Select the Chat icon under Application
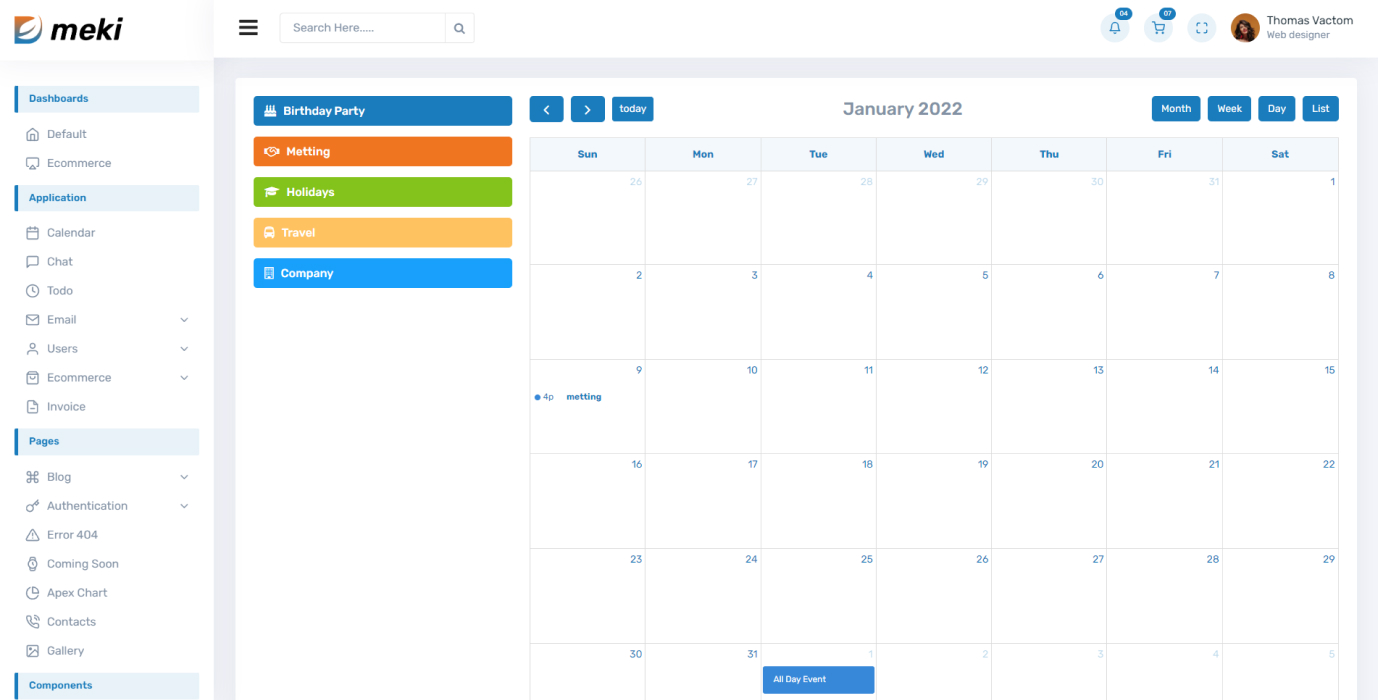Screen dimensions: 1378x700 (x=34, y=261)
